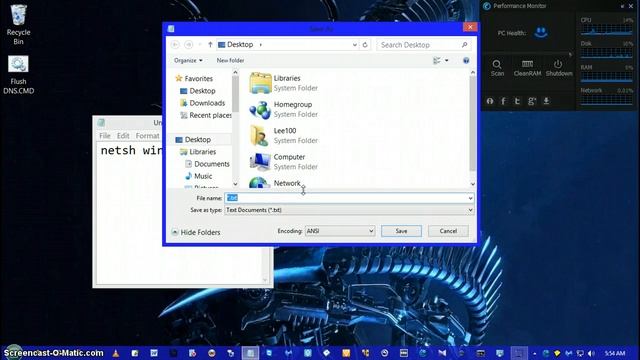Go up one folder level
The image size is (640, 360).
[x=210, y=44]
